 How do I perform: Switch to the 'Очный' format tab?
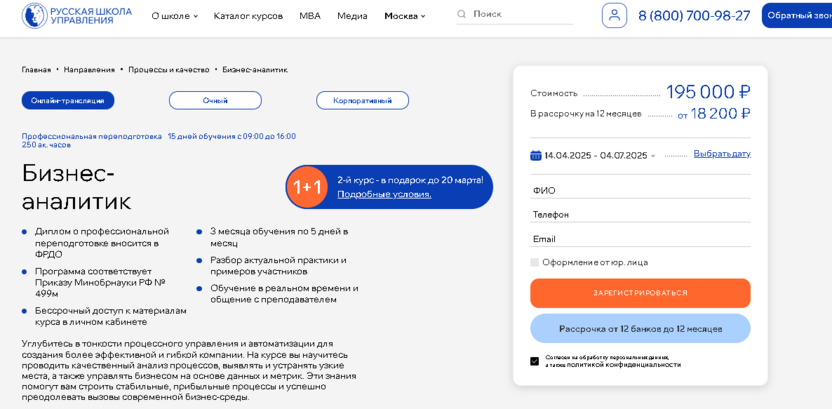pyautogui.click(x=215, y=100)
